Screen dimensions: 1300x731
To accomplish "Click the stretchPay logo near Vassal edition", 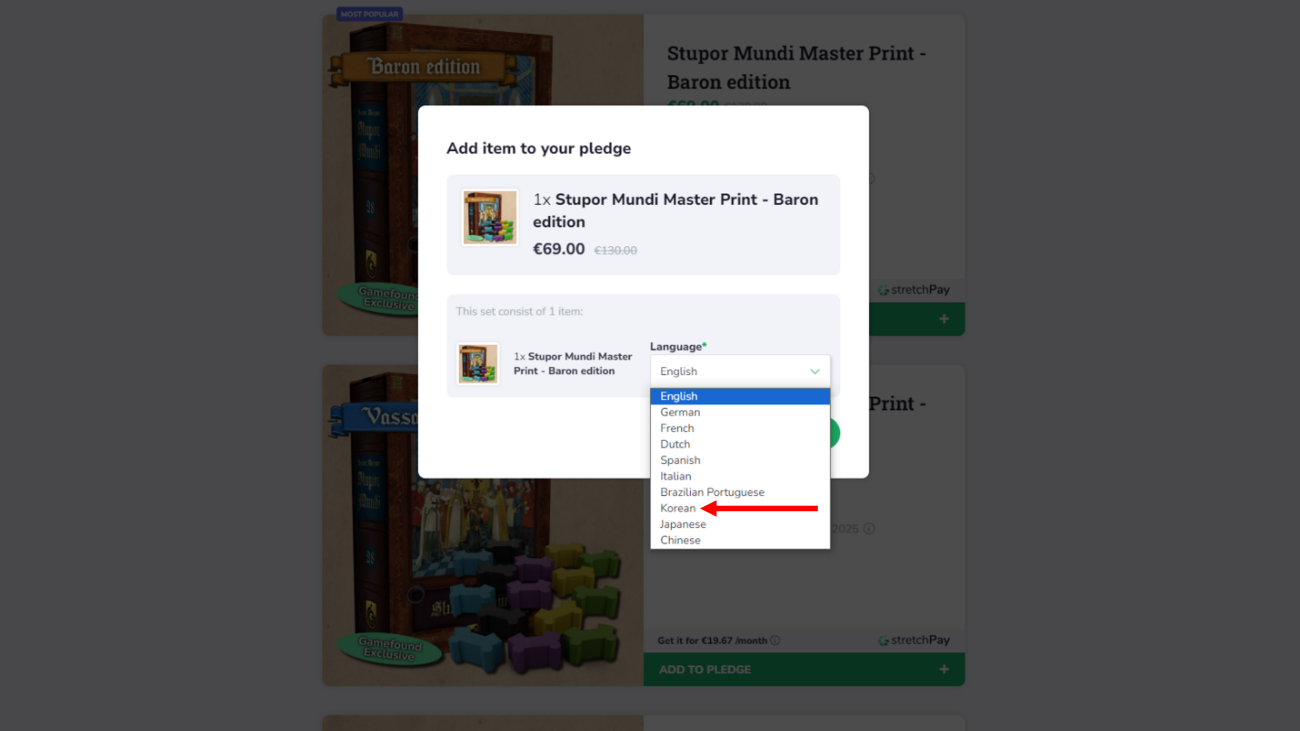I will click(914, 640).
